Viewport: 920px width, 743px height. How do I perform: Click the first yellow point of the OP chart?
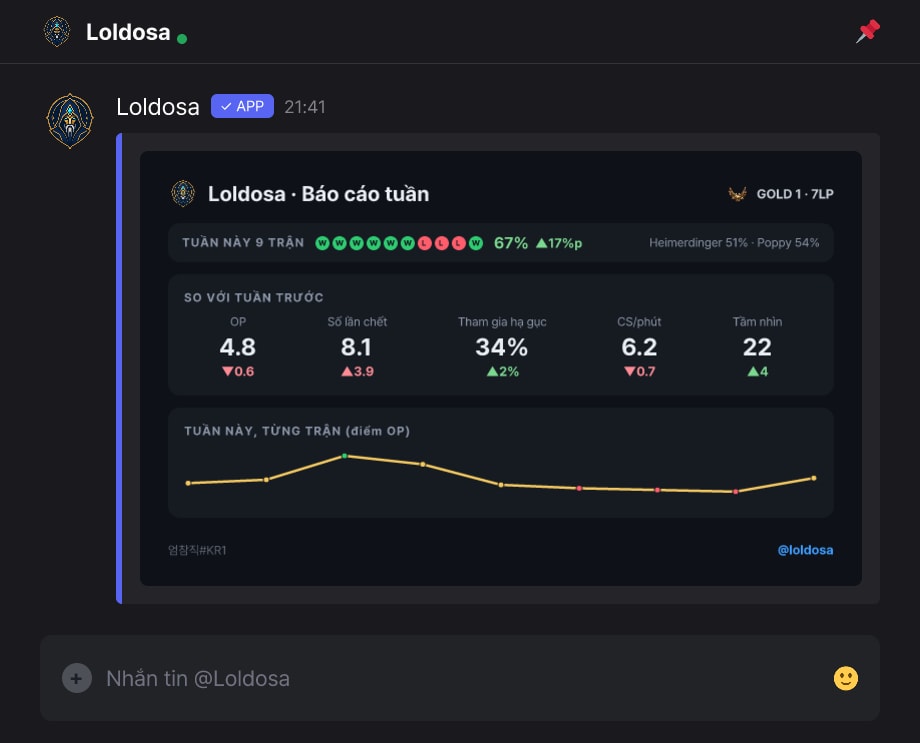pos(188,483)
